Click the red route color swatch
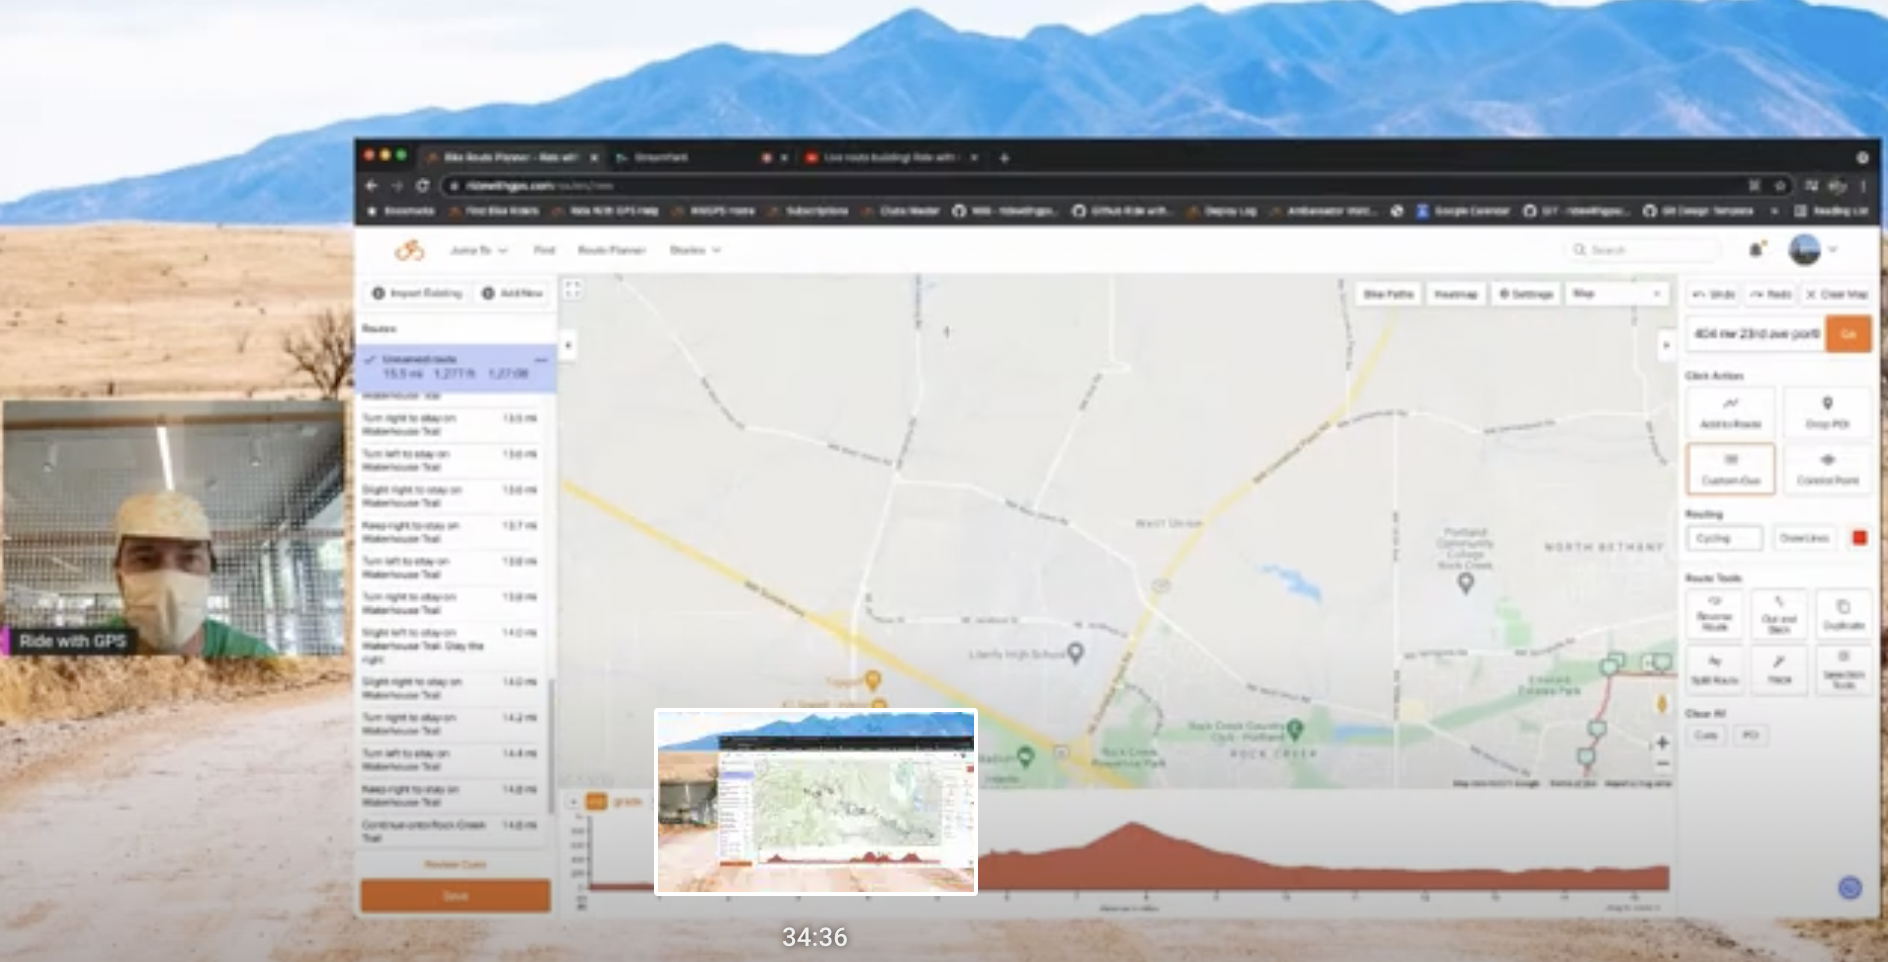This screenshot has width=1888, height=962. [1859, 538]
